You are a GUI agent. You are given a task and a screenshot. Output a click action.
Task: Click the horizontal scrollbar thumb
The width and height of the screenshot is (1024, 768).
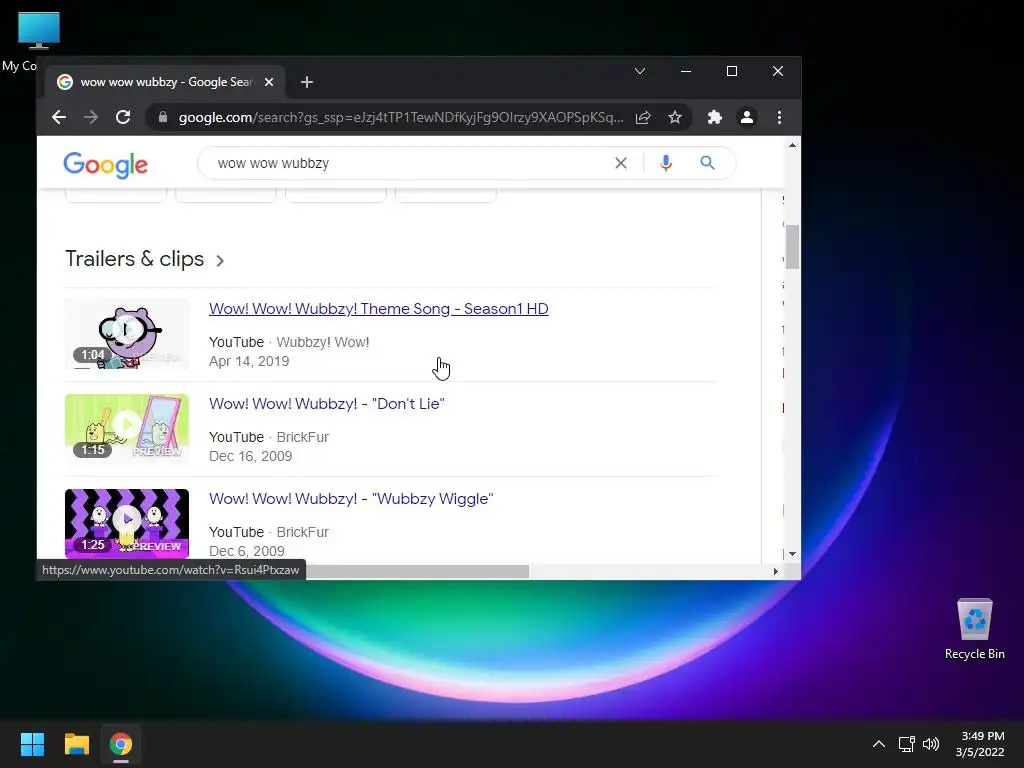418,571
